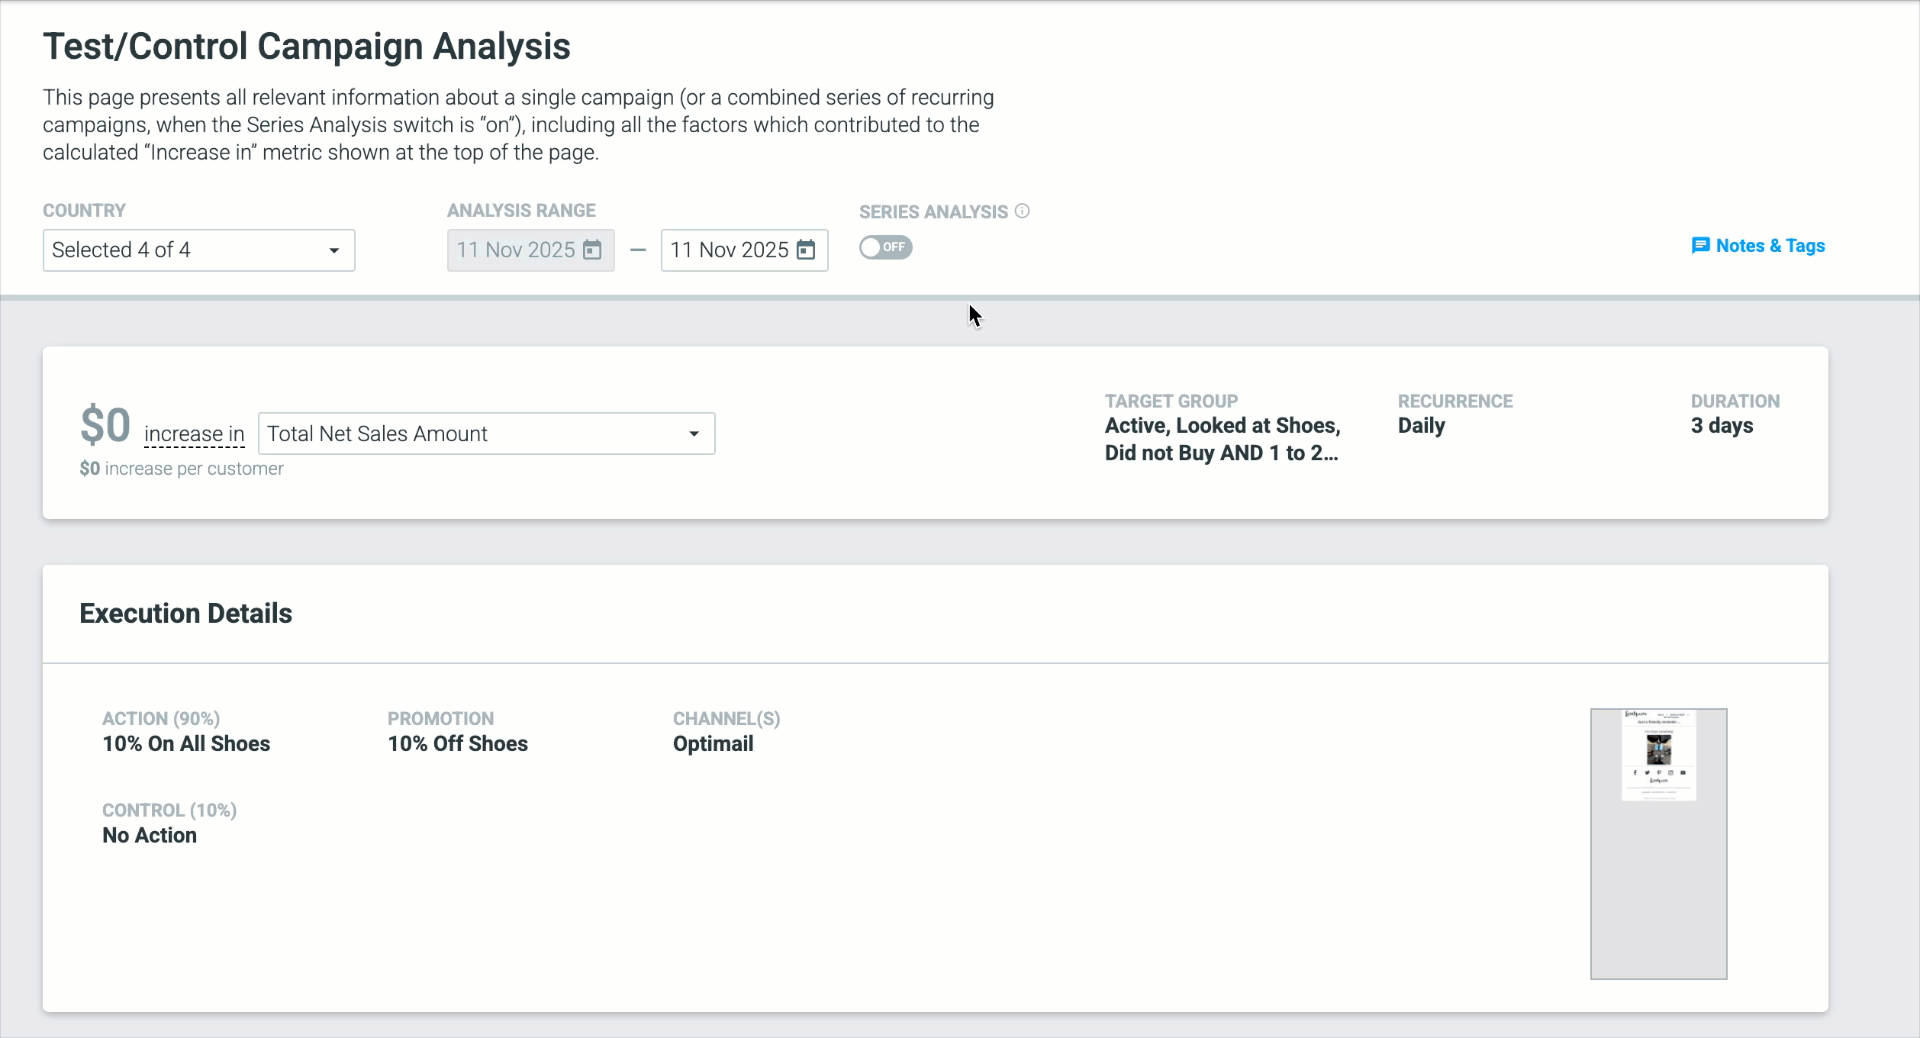Click the start date field 11 Nov 2025
This screenshot has height=1038, width=1920.
(530, 250)
